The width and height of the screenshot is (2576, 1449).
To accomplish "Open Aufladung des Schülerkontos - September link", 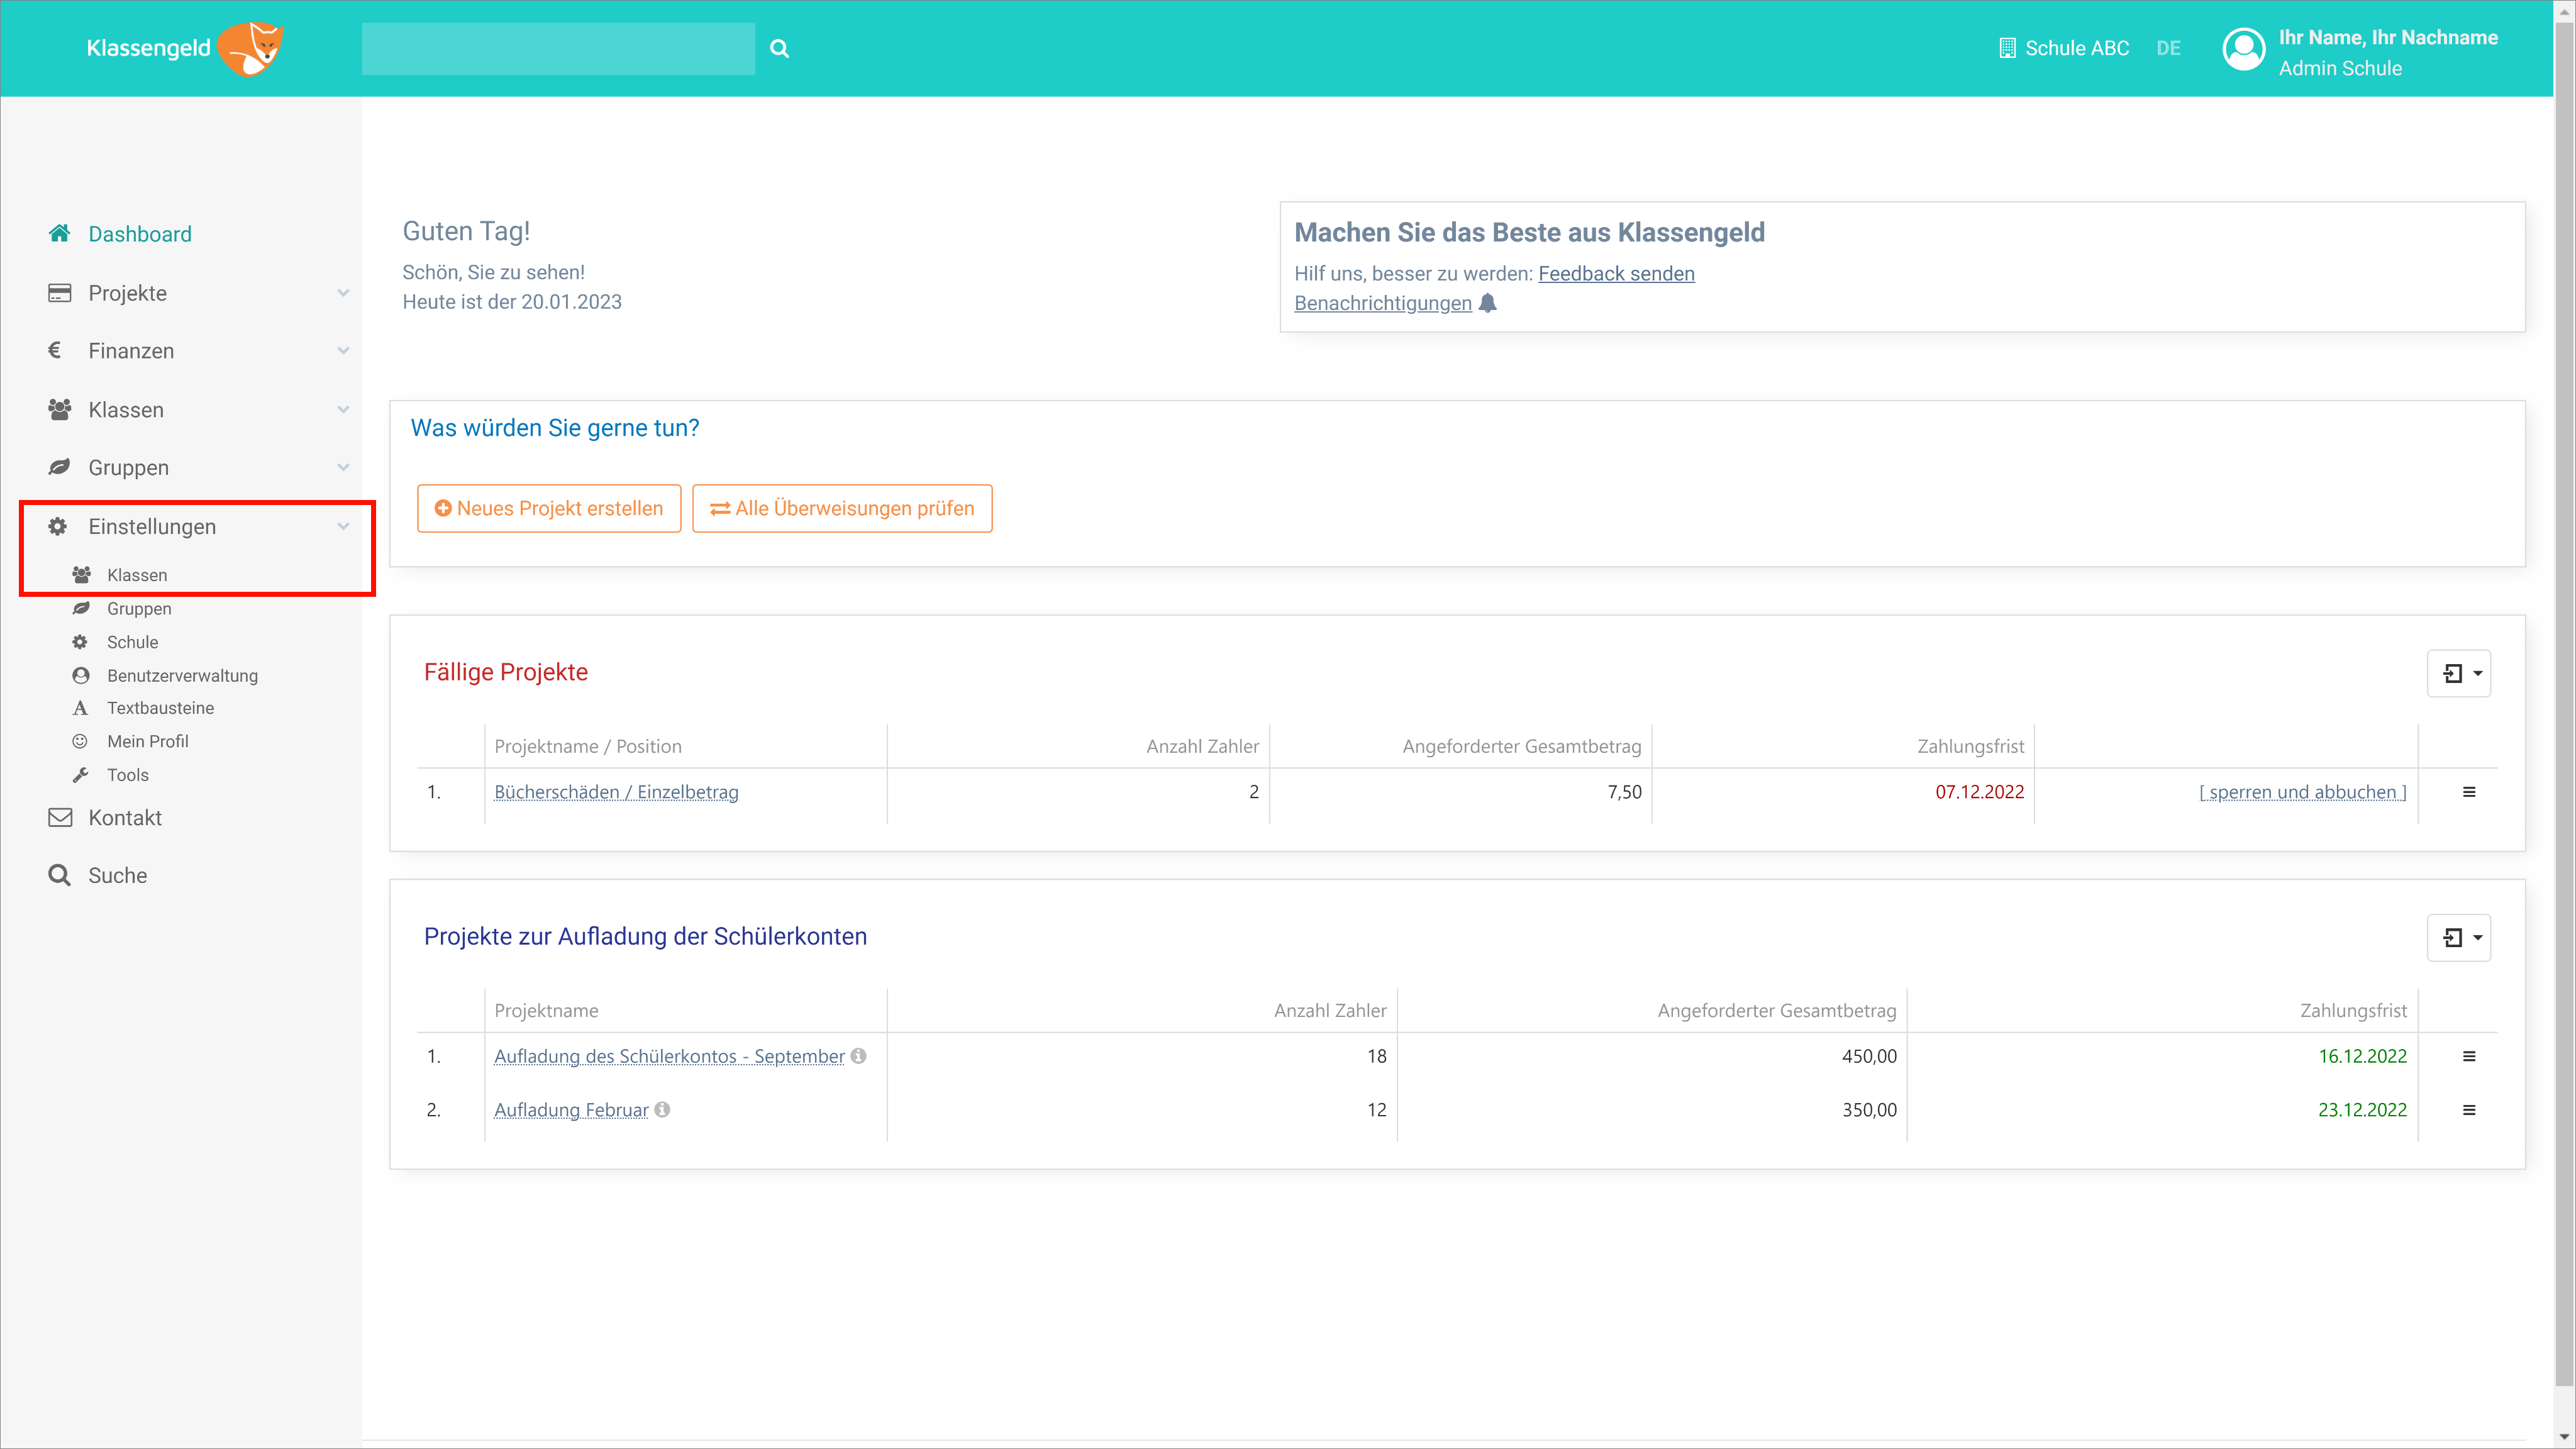I will click(x=669, y=1056).
